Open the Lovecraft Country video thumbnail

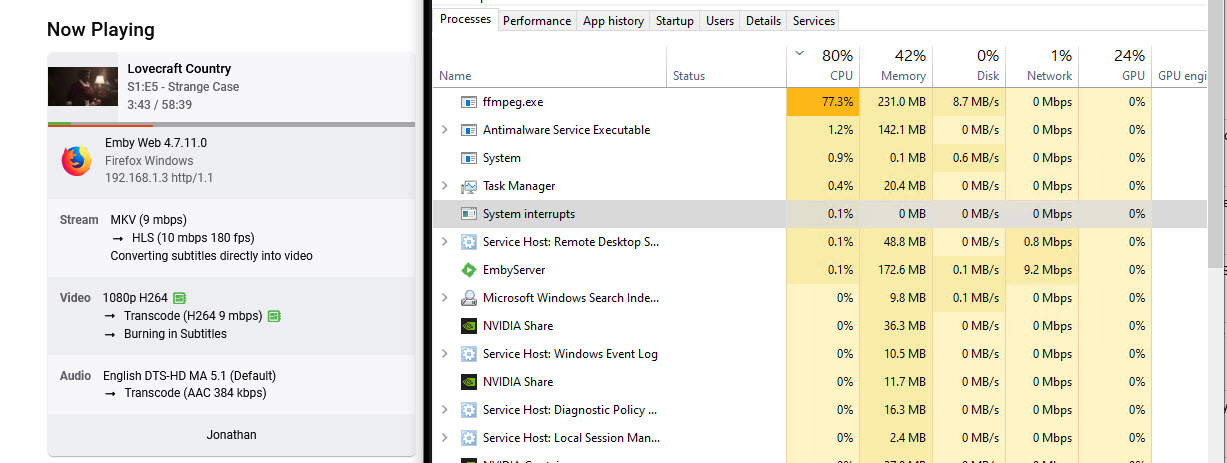pyautogui.click(x=83, y=86)
